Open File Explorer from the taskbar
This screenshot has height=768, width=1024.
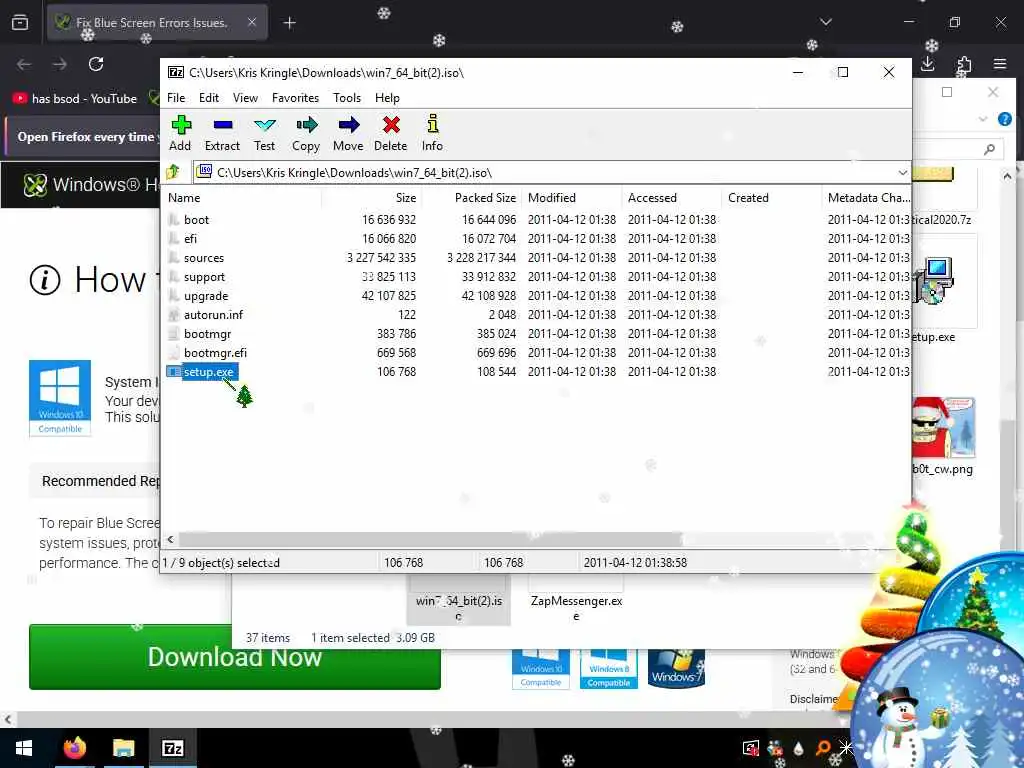(123, 748)
